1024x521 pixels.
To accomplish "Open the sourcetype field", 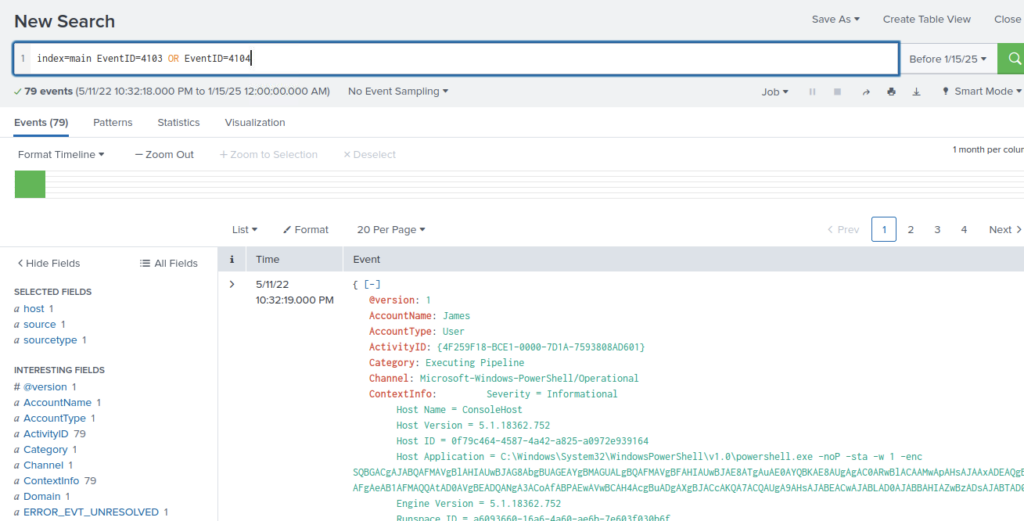I will click(50, 340).
